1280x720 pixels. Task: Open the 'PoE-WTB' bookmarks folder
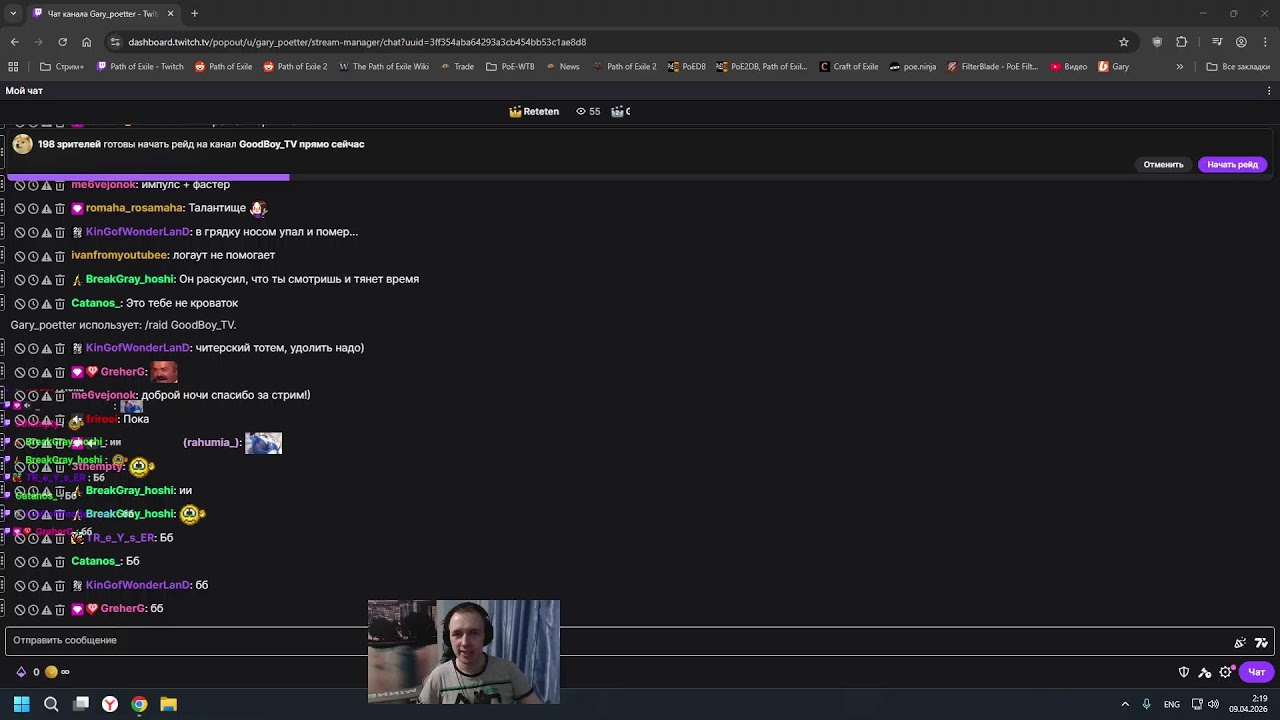tap(510, 67)
